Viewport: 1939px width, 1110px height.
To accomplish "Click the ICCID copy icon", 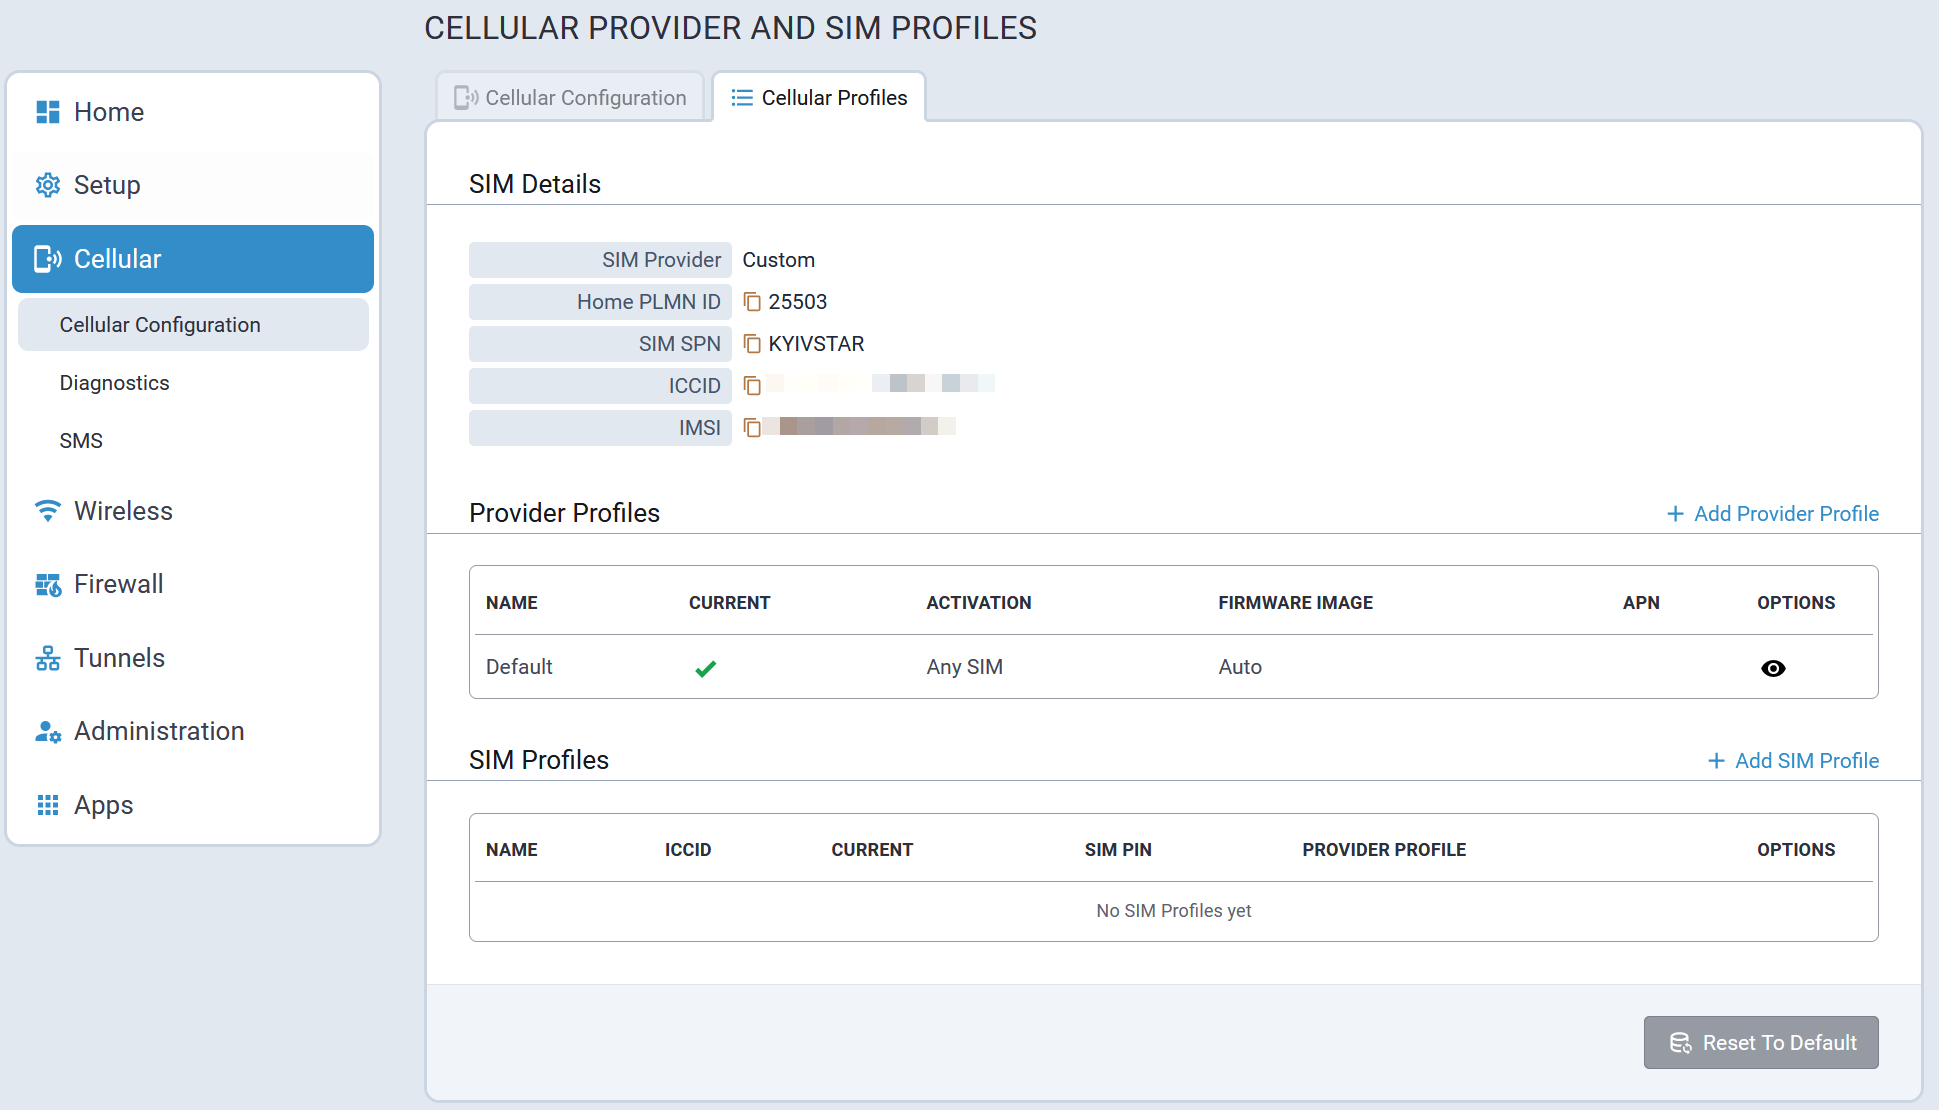I will tap(752, 386).
